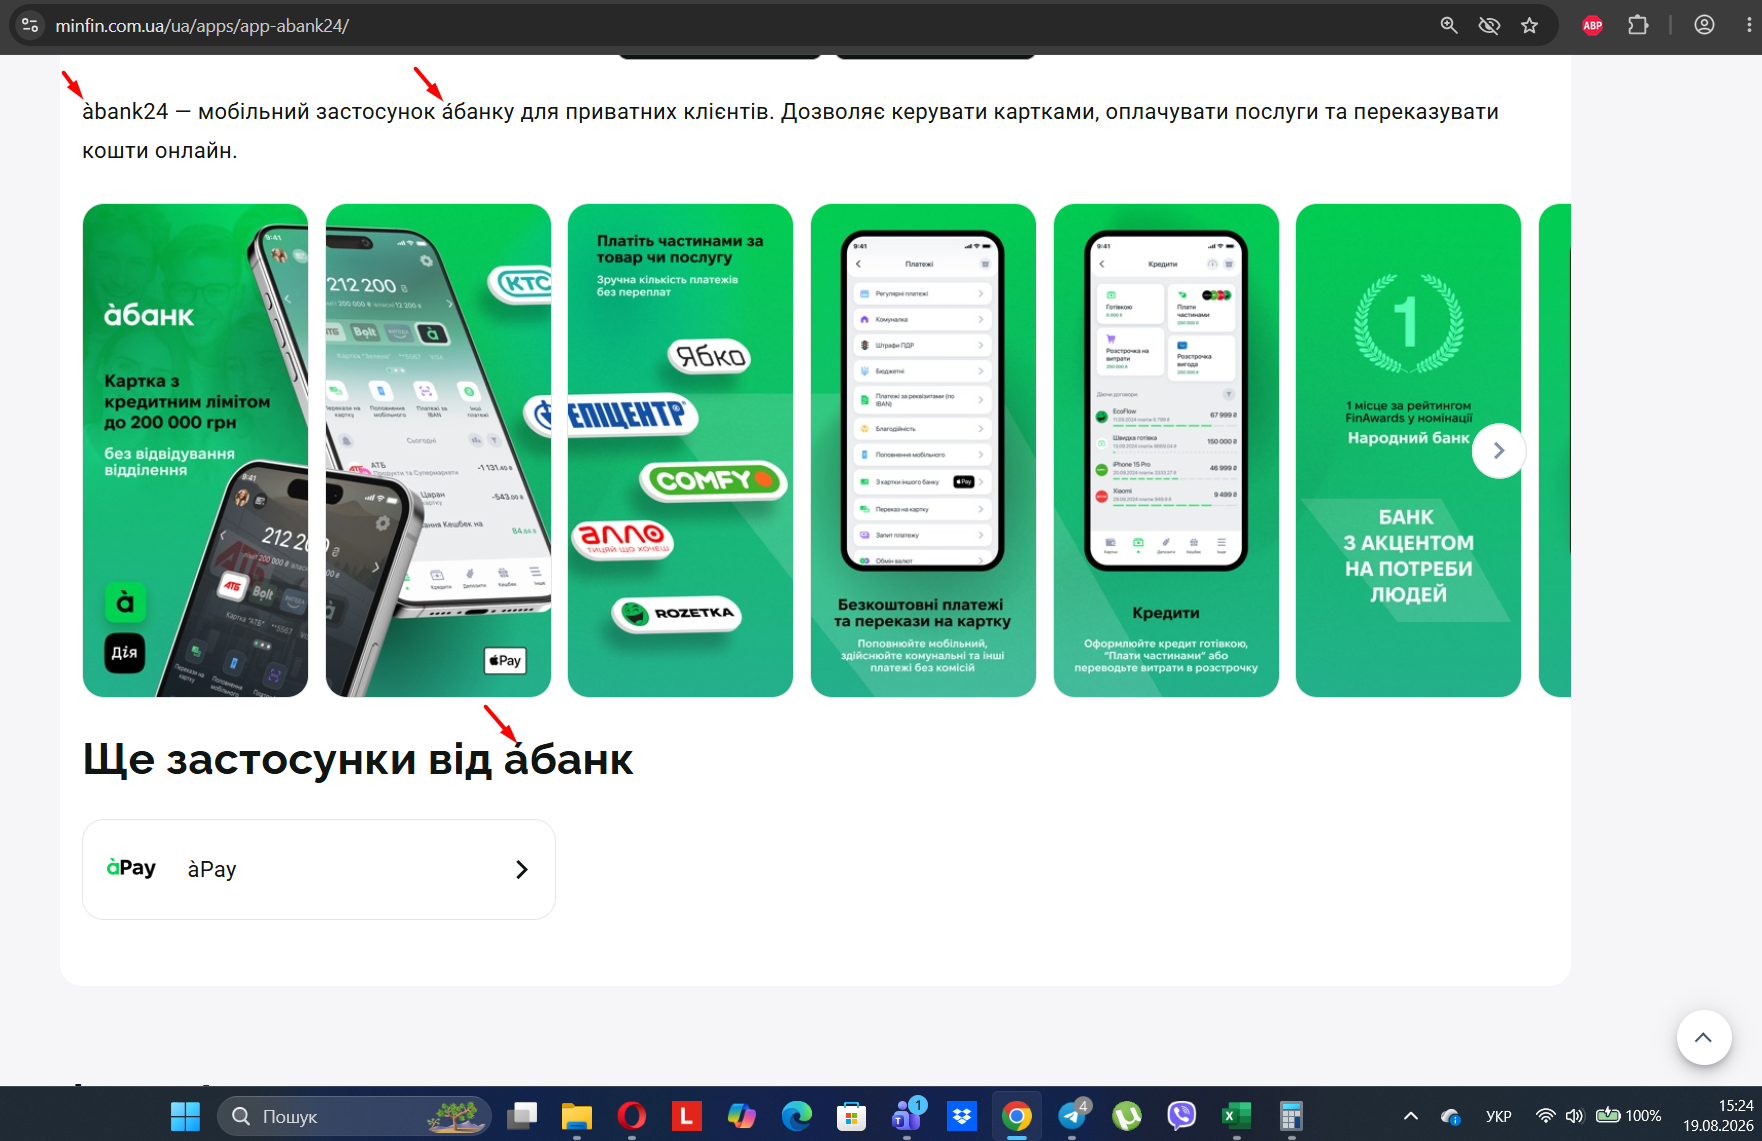The width and height of the screenshot is (1762, 1141).
Task: Click the description text starting 'àbank24 — мобільний застосунок'
Action: coord(790,131)
